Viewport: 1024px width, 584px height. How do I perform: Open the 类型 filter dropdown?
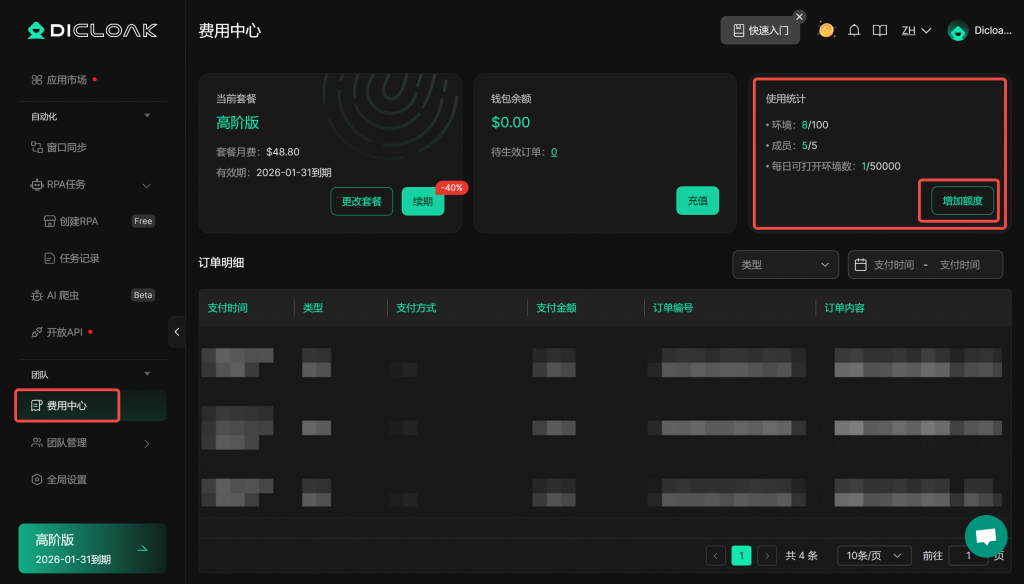pos(785,264)
